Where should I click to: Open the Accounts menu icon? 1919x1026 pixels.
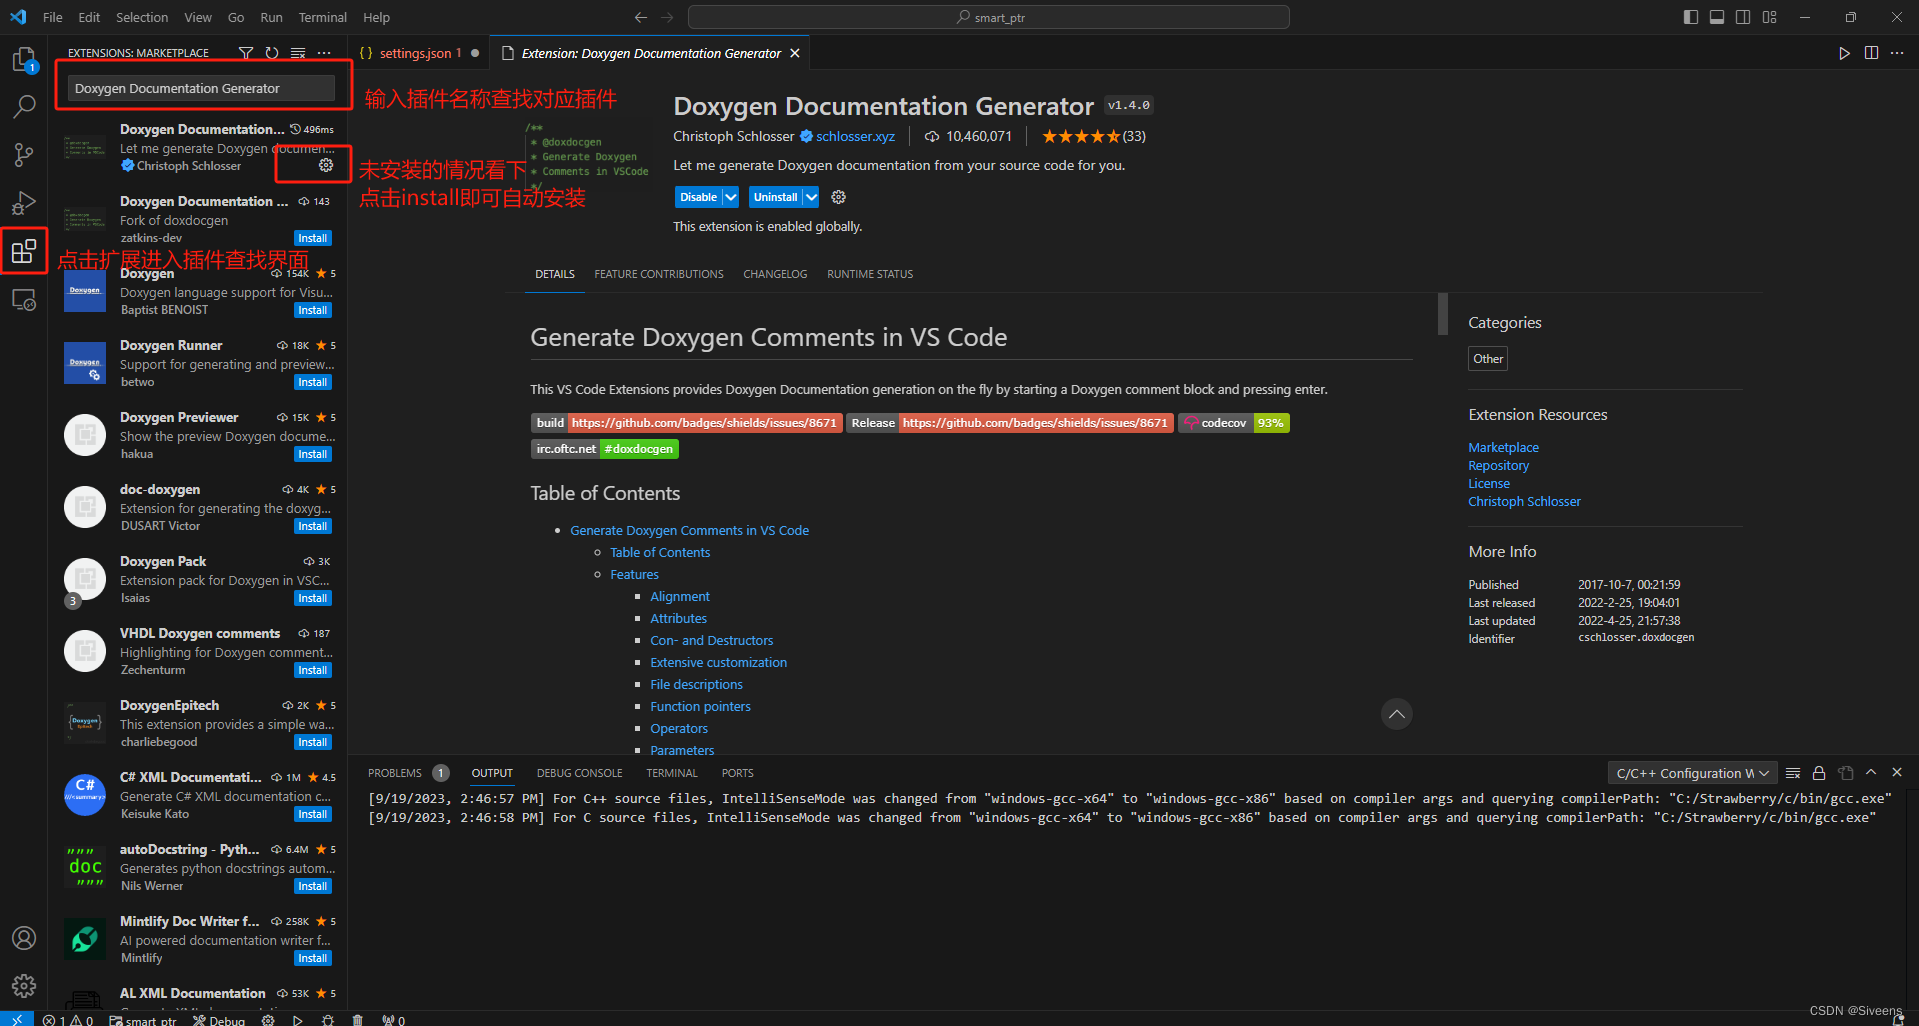click(24, 938)
